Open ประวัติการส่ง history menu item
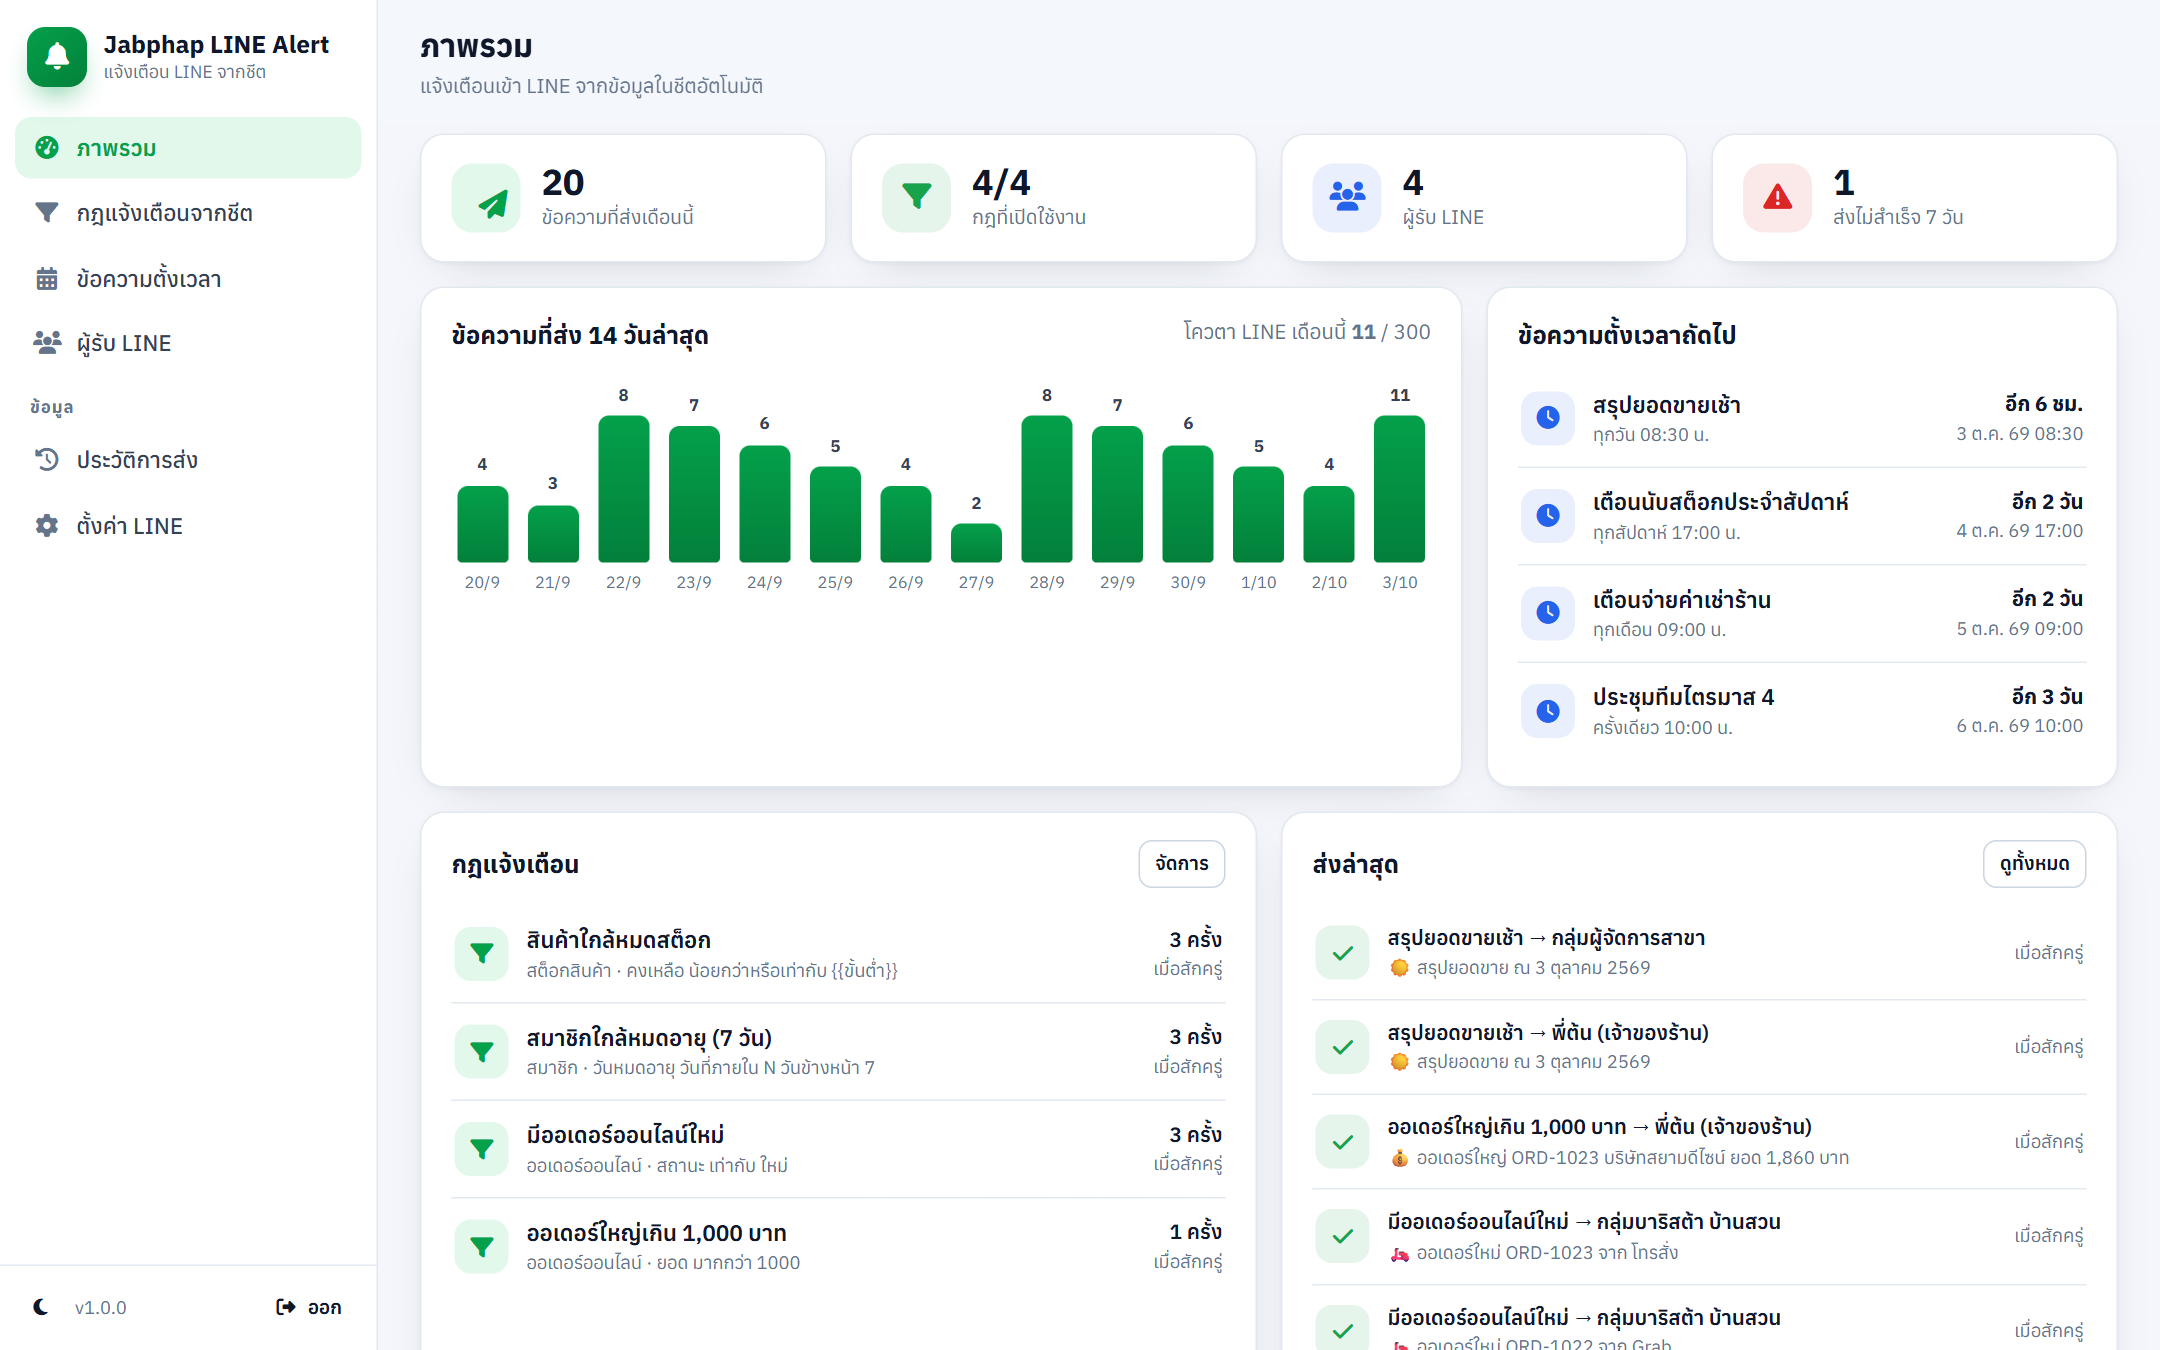 coord(188,460)
